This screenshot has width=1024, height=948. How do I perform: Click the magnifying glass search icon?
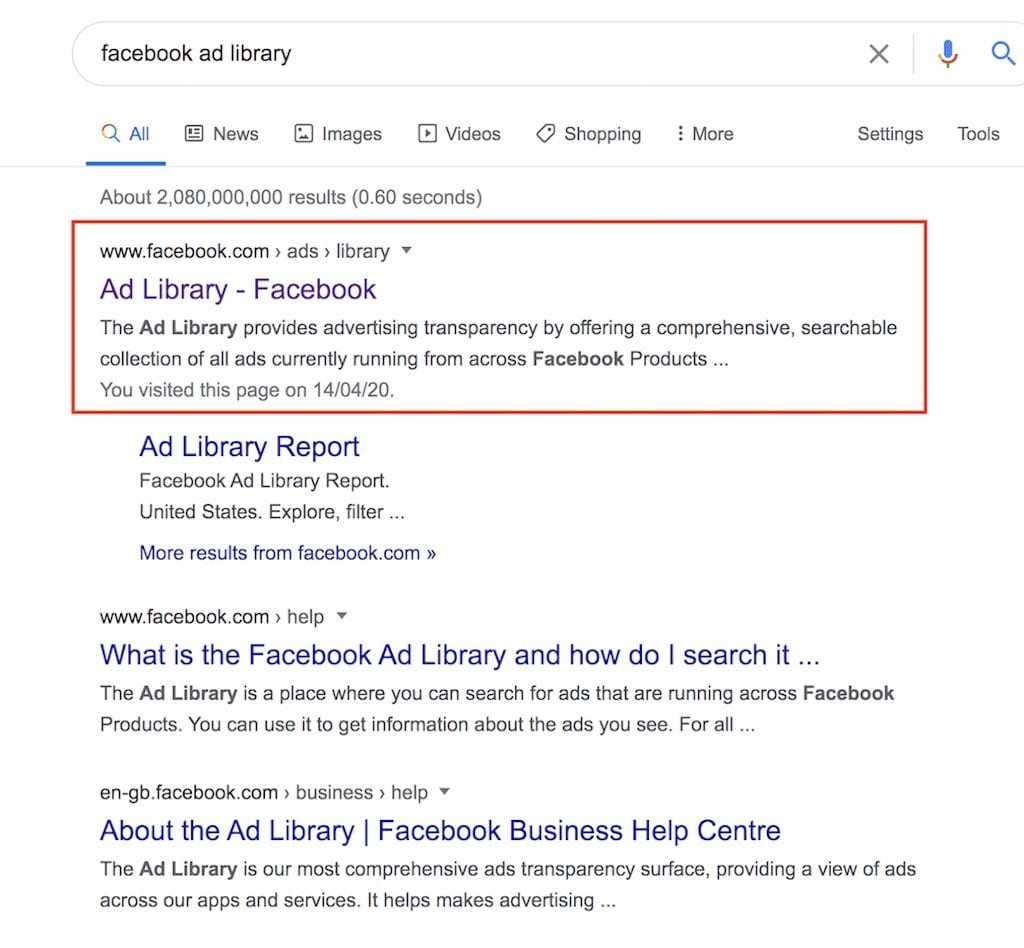click(x=1003, y=55)
